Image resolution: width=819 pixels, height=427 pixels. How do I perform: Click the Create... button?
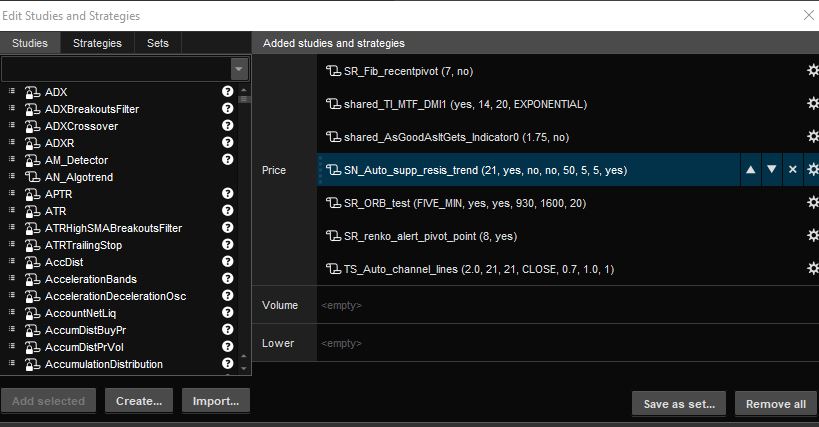(x=138, y=401)
